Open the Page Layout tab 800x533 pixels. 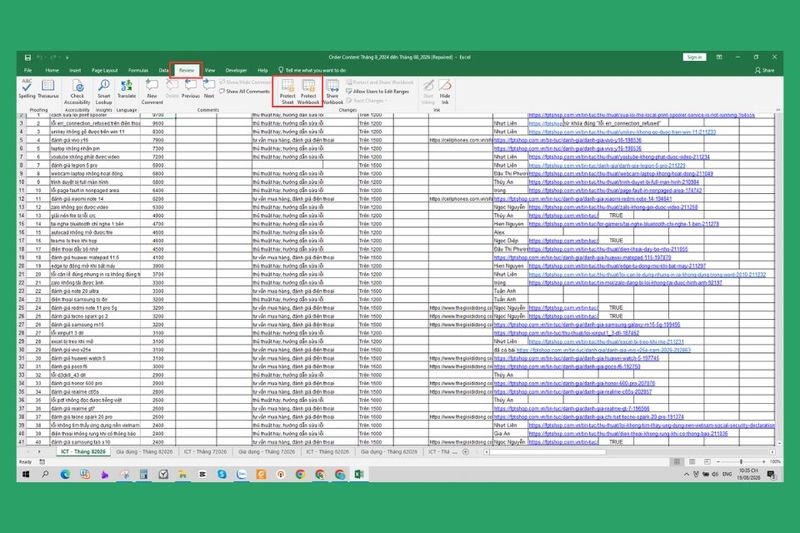click(x=105, y=70)
